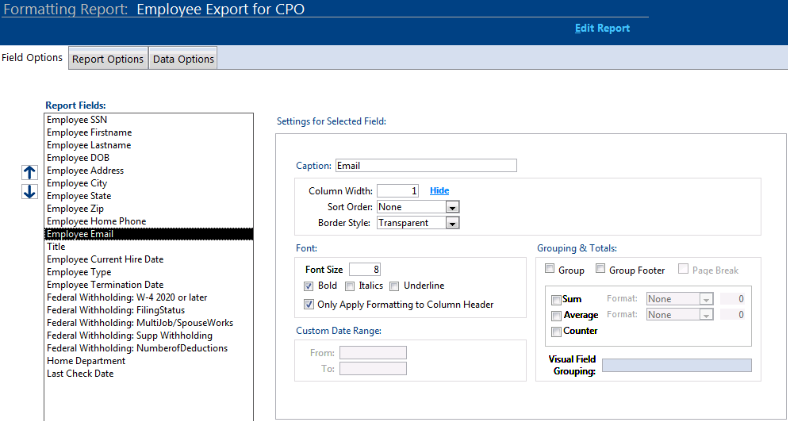Check the Sum checkbox

[x=556, y=300]
